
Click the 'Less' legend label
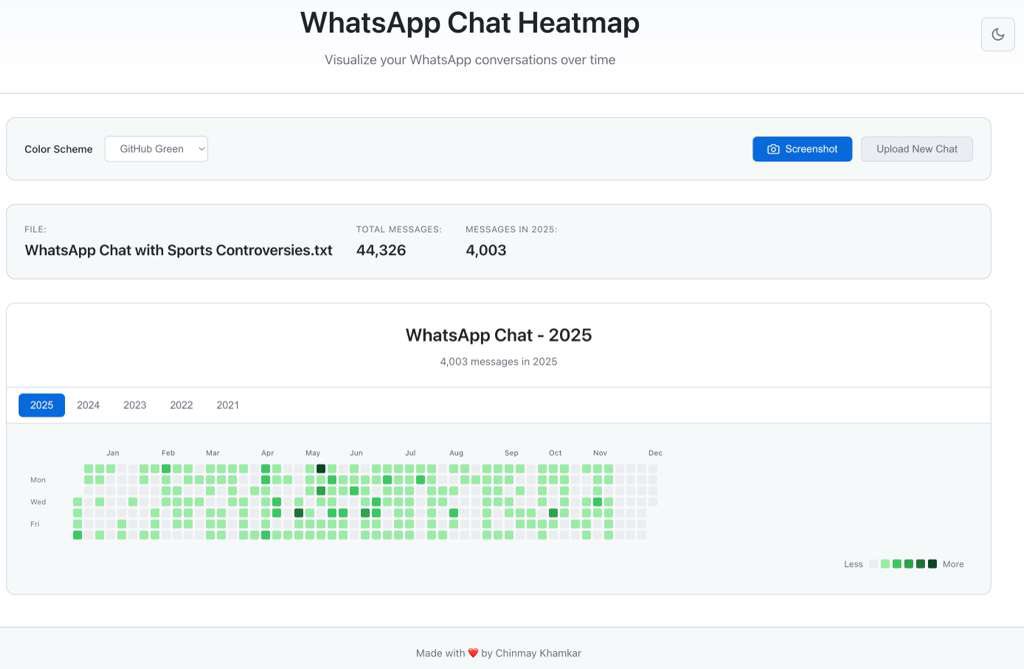853,564
